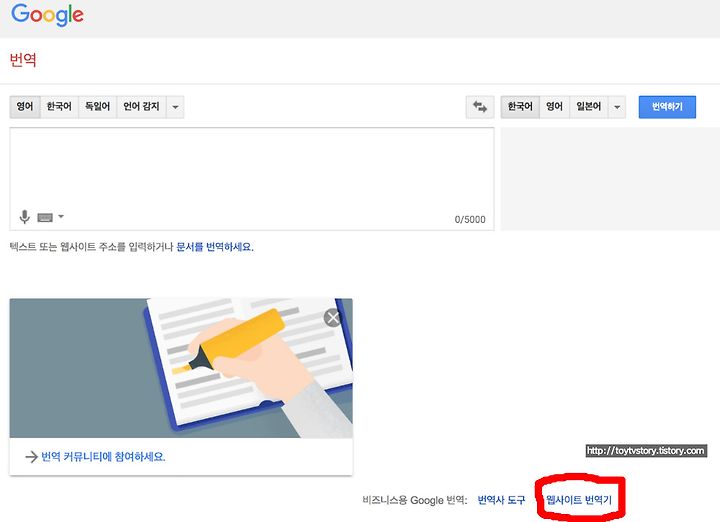Click the 비즈니스용 Google 번역 label
This screenshot has height=522, width=720.
click(x=415, y=500)
